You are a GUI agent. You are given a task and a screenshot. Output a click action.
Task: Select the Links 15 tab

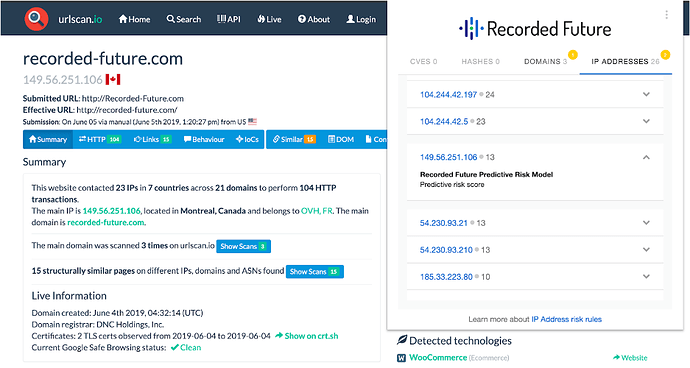click(152, 139)
